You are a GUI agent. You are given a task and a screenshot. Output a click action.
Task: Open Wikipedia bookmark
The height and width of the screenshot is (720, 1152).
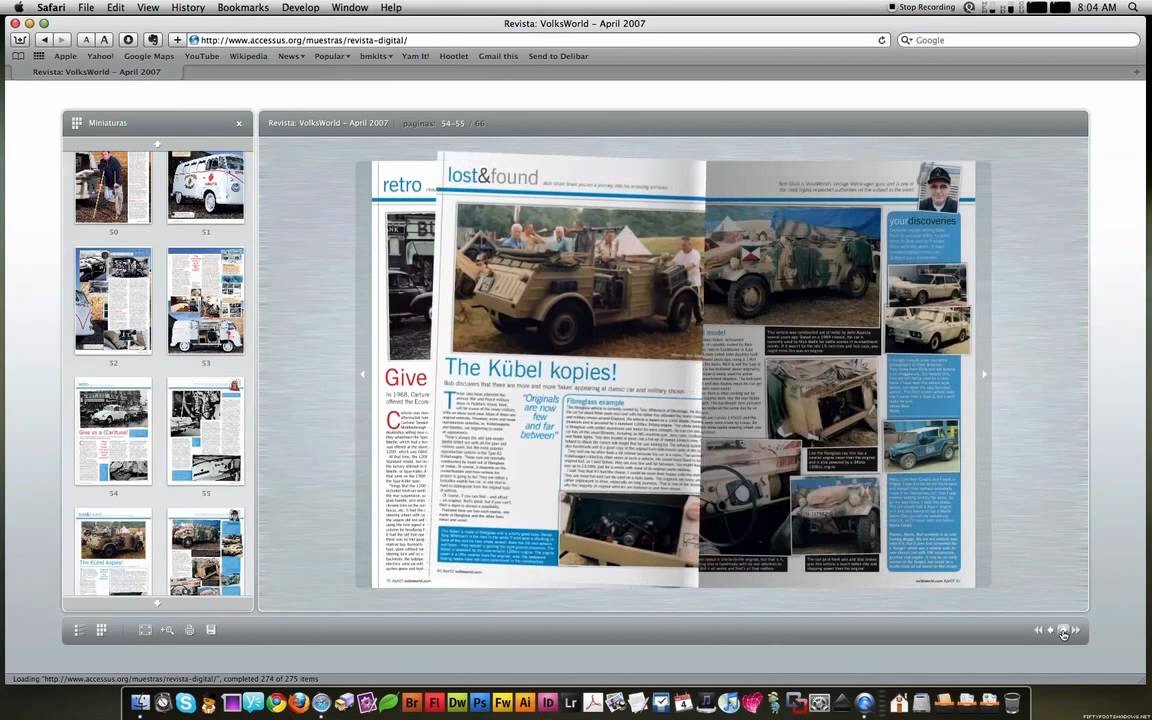pyautogui.click(x=248, y=56)
